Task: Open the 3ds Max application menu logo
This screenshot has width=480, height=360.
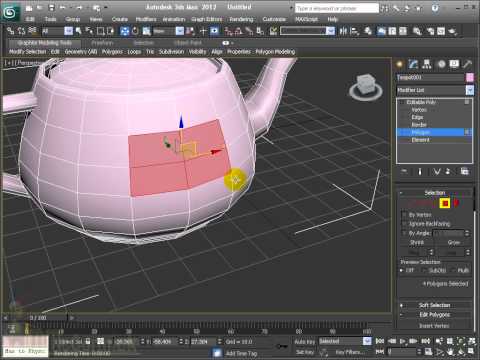Action: tap(10, 12)
